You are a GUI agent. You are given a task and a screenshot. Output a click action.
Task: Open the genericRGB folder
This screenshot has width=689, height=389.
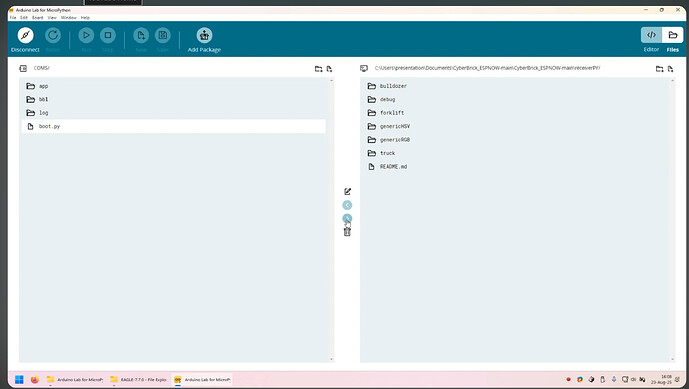[x=515, y=140]
